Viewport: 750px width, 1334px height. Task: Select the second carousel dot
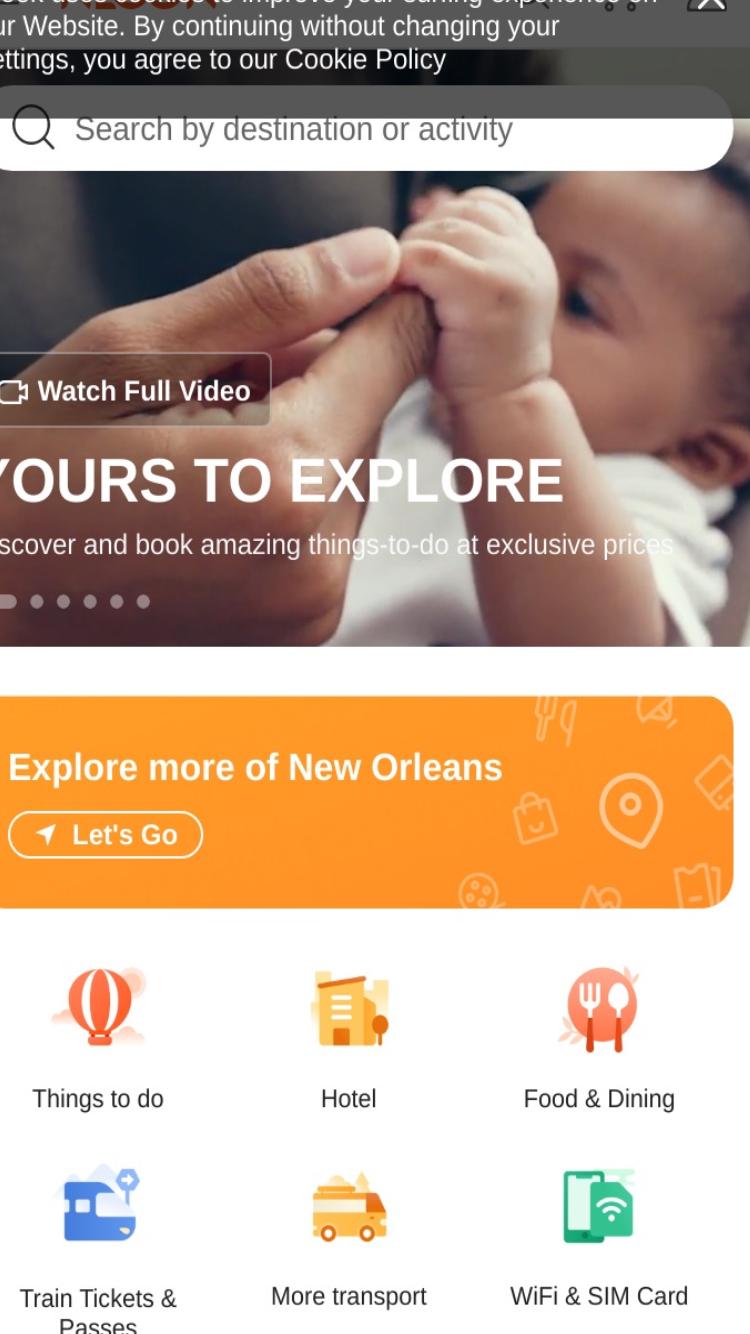[x=37, y=601]
